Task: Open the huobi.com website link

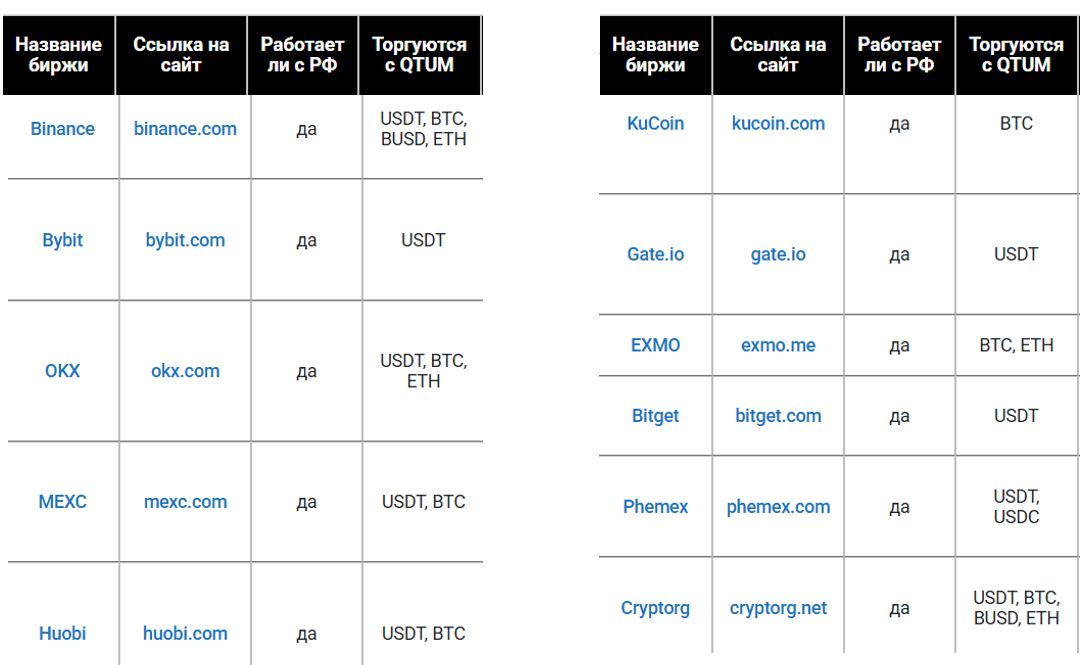Action: click(x=185, y=633)
